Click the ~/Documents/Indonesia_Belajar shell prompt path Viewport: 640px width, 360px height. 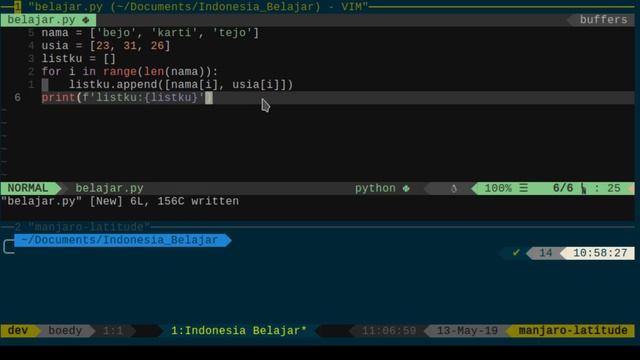[x=120, y=240]
